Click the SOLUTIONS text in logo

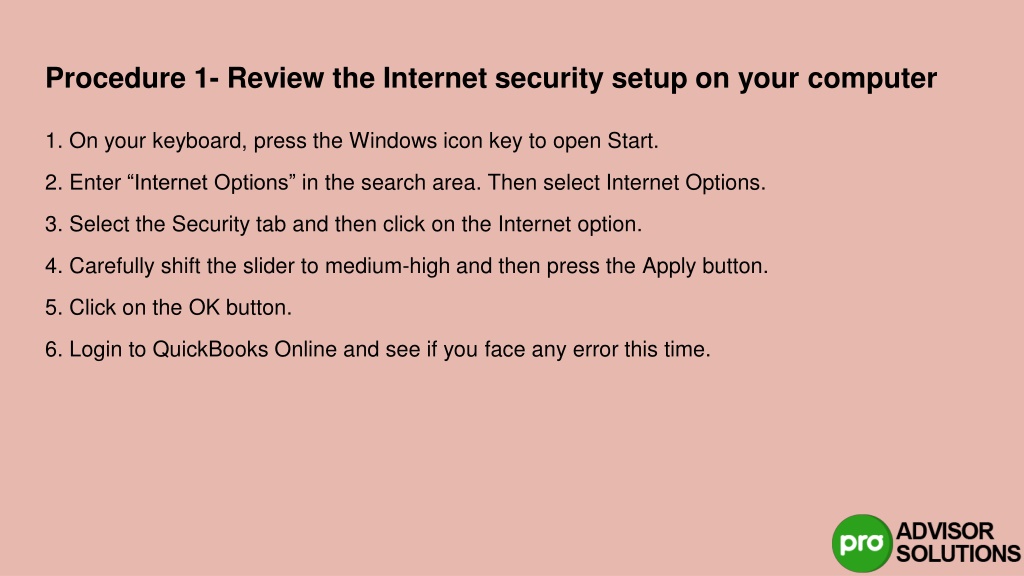pos(958,554)
